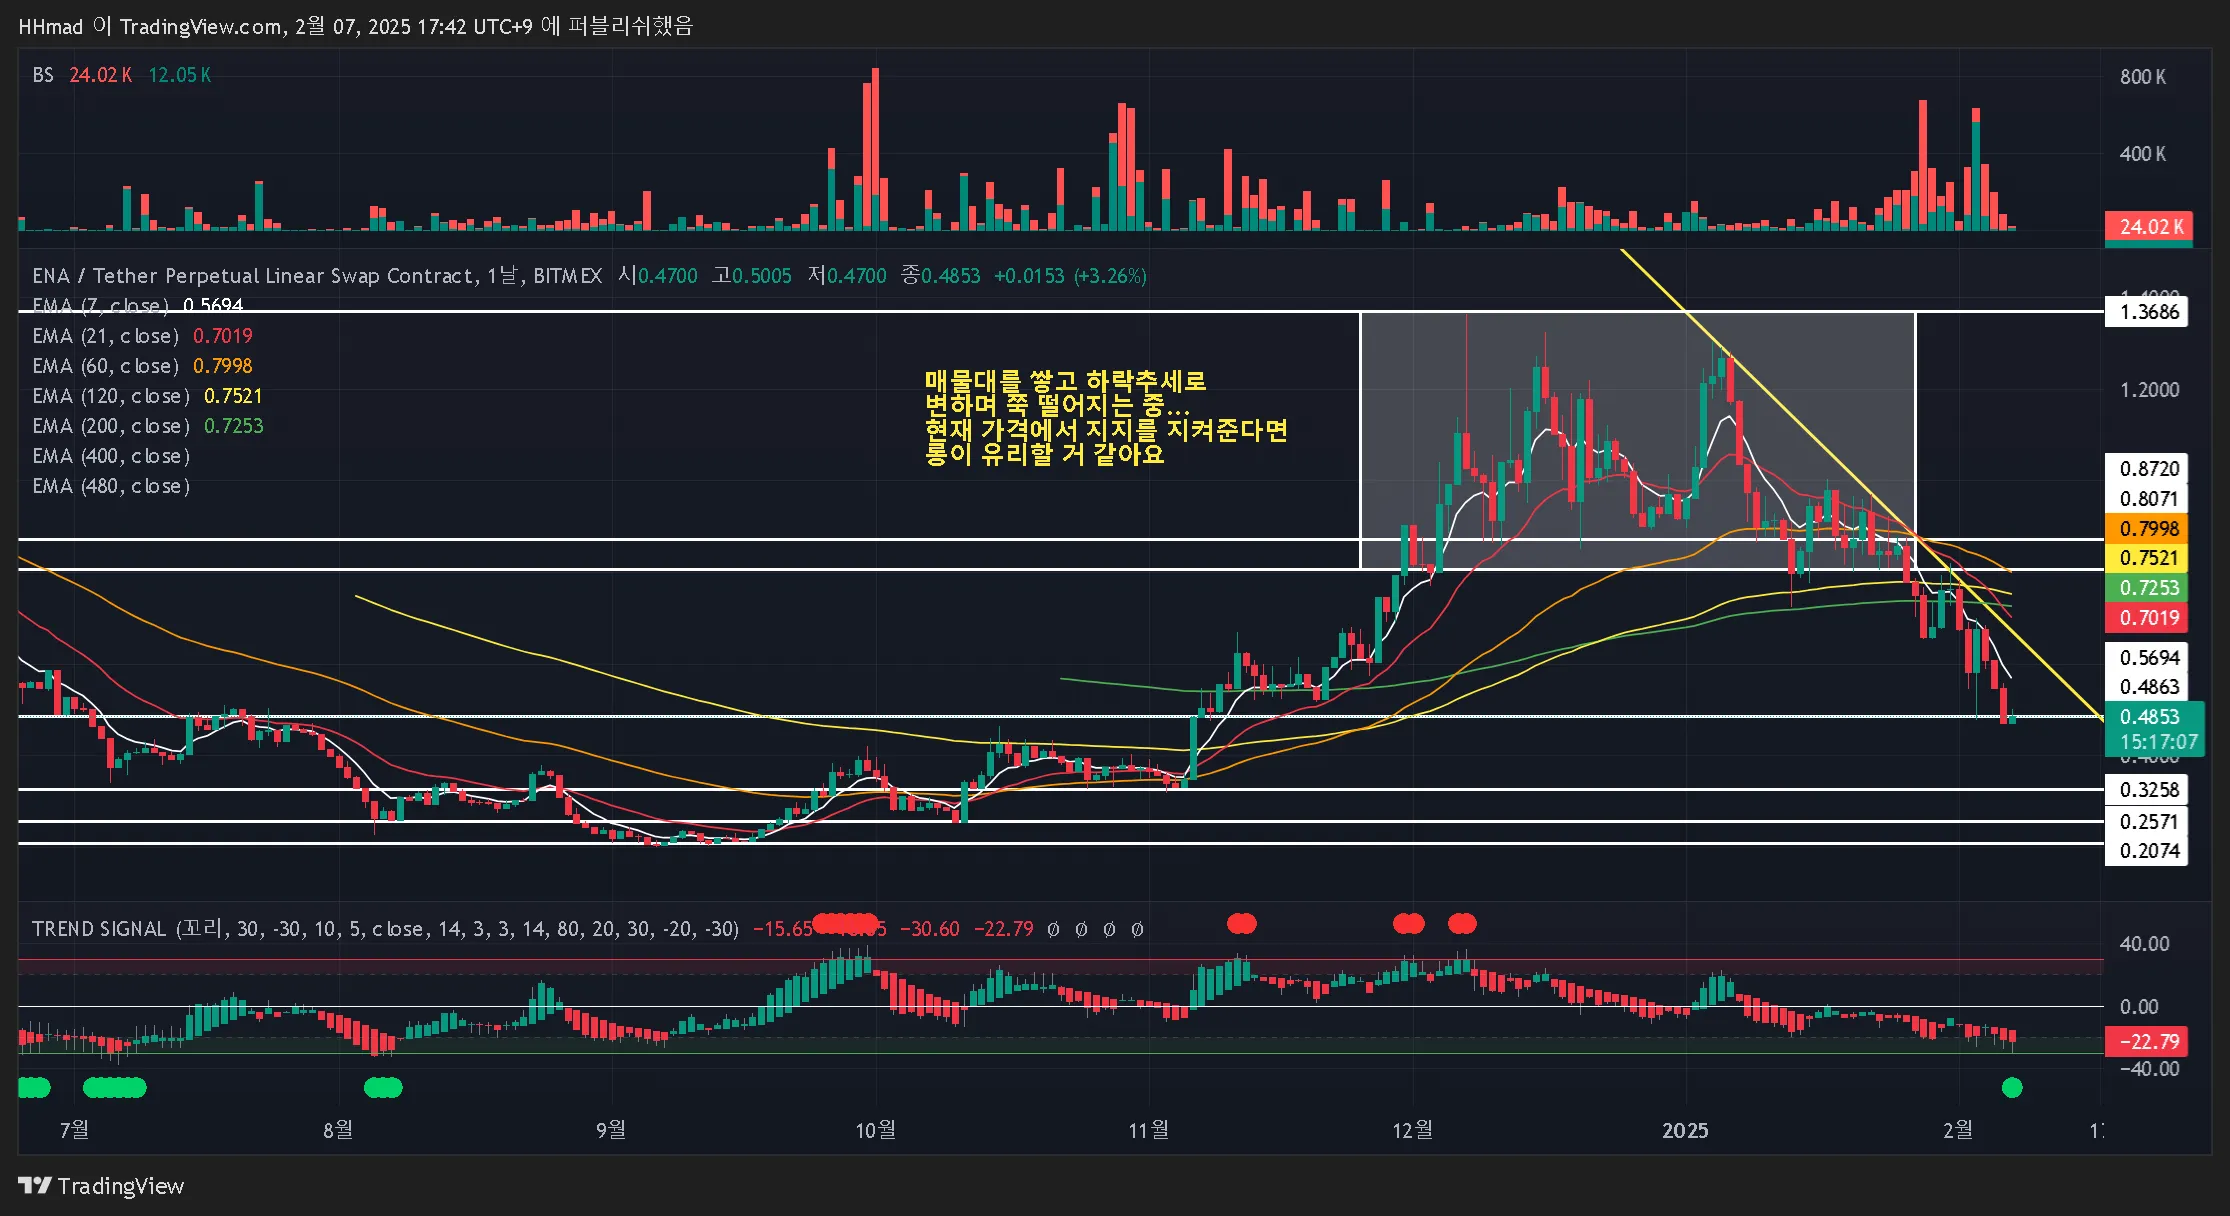Click the '0.2571' price line label
The image size is (2230, 1216).
click(x=2147, y=822)
